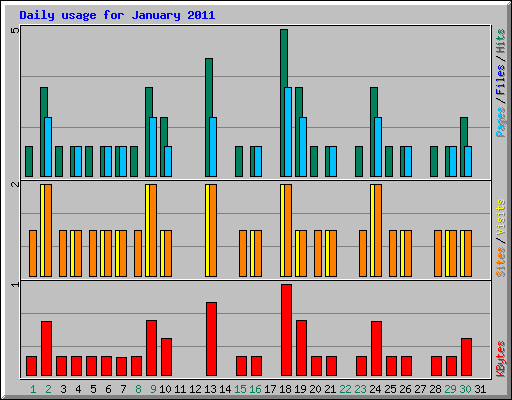This screenshot has height=400, width=512.
Task: Click the cyan "Pages" legend label
Action: pos(500,122)
